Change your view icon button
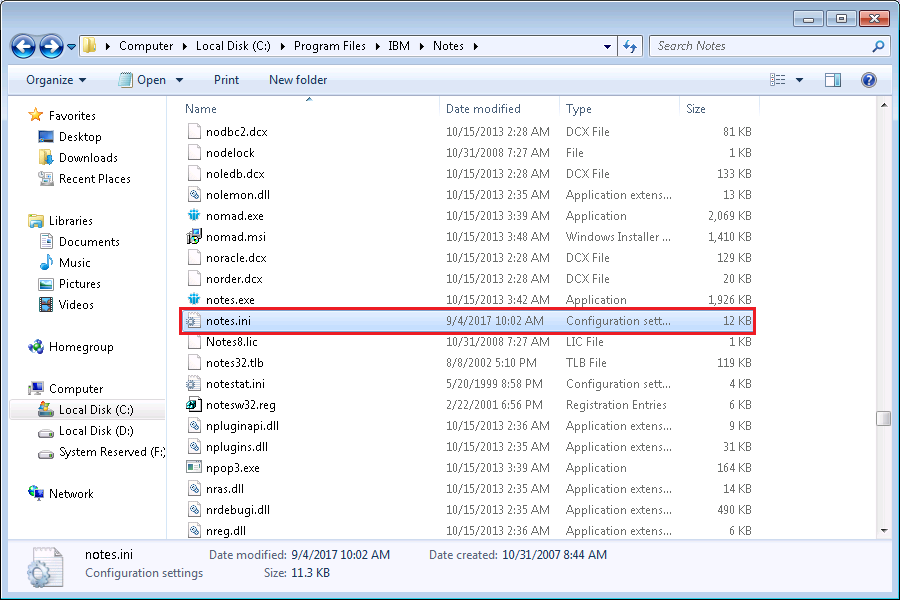903x600 pixels. pos(777,80)
